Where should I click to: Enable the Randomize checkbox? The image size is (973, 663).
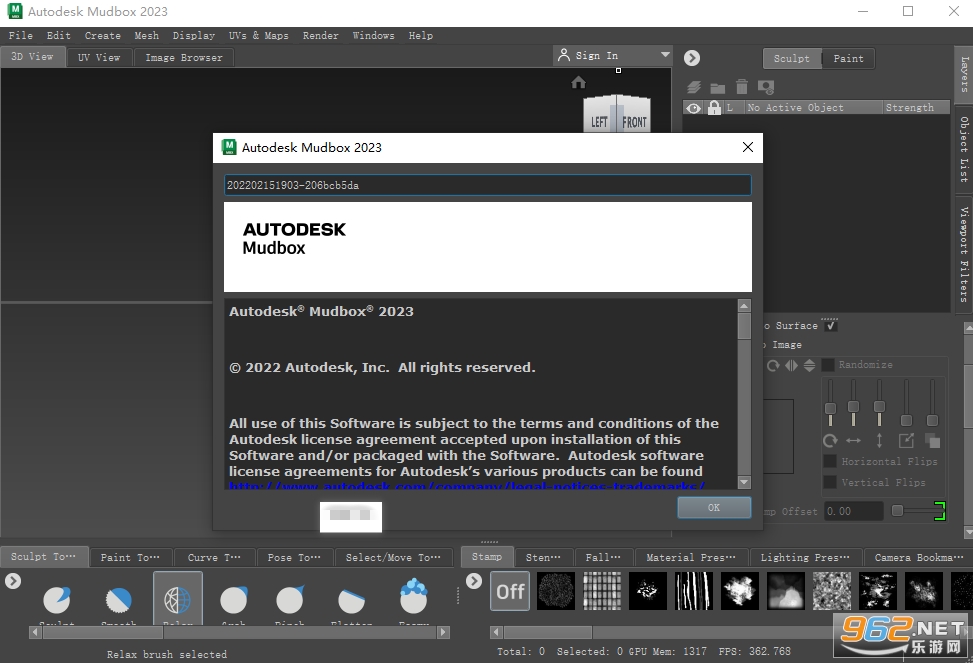pos(828,365)
